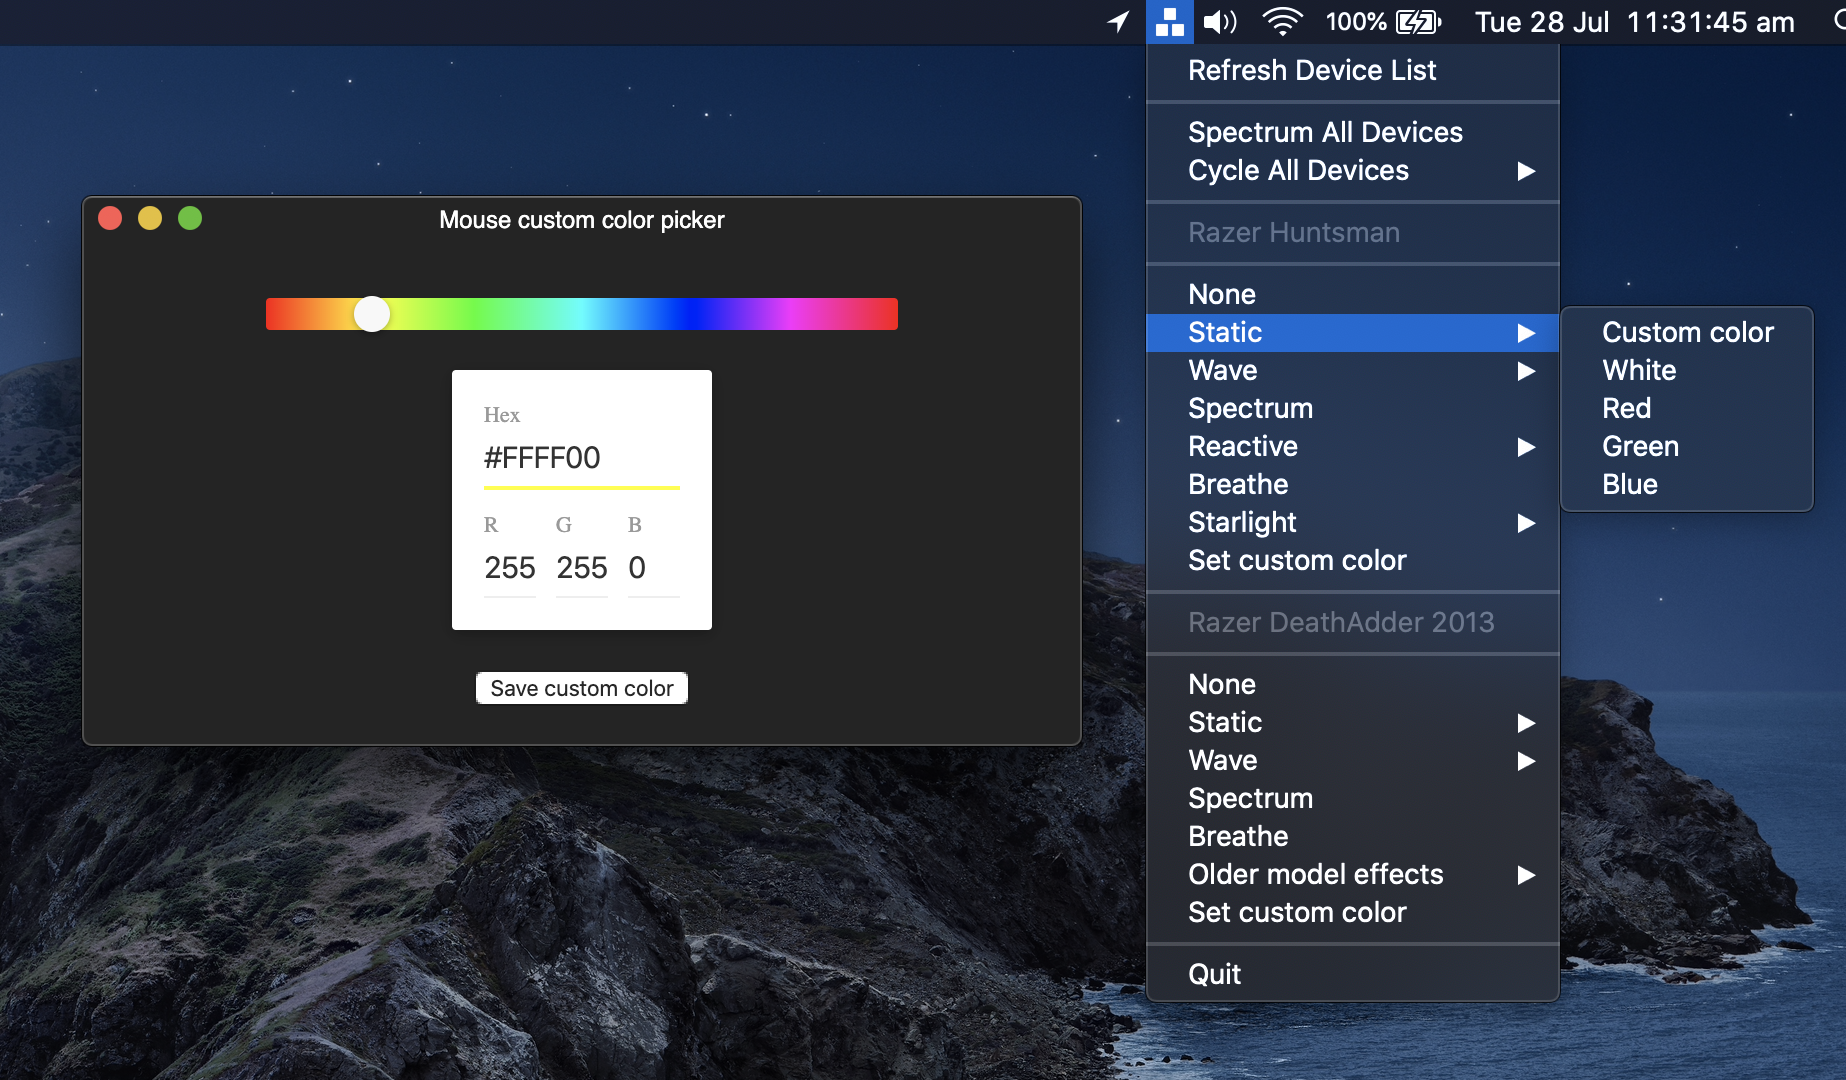
Task: Choose White static color
Action: [1687, 370]
